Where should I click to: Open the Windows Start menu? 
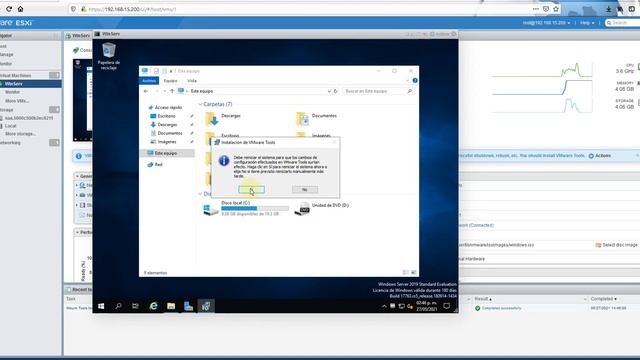[101, 306]
